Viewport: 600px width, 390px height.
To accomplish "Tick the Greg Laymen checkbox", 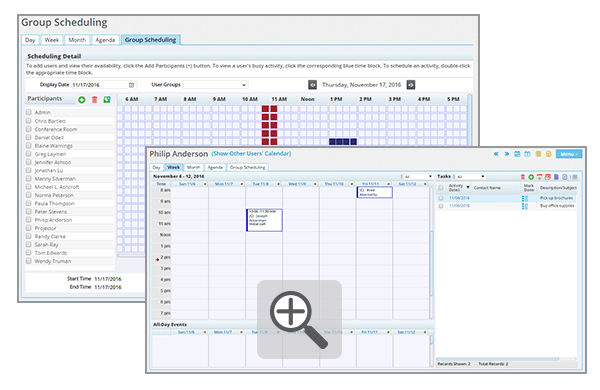I will (x=29, y=154).
